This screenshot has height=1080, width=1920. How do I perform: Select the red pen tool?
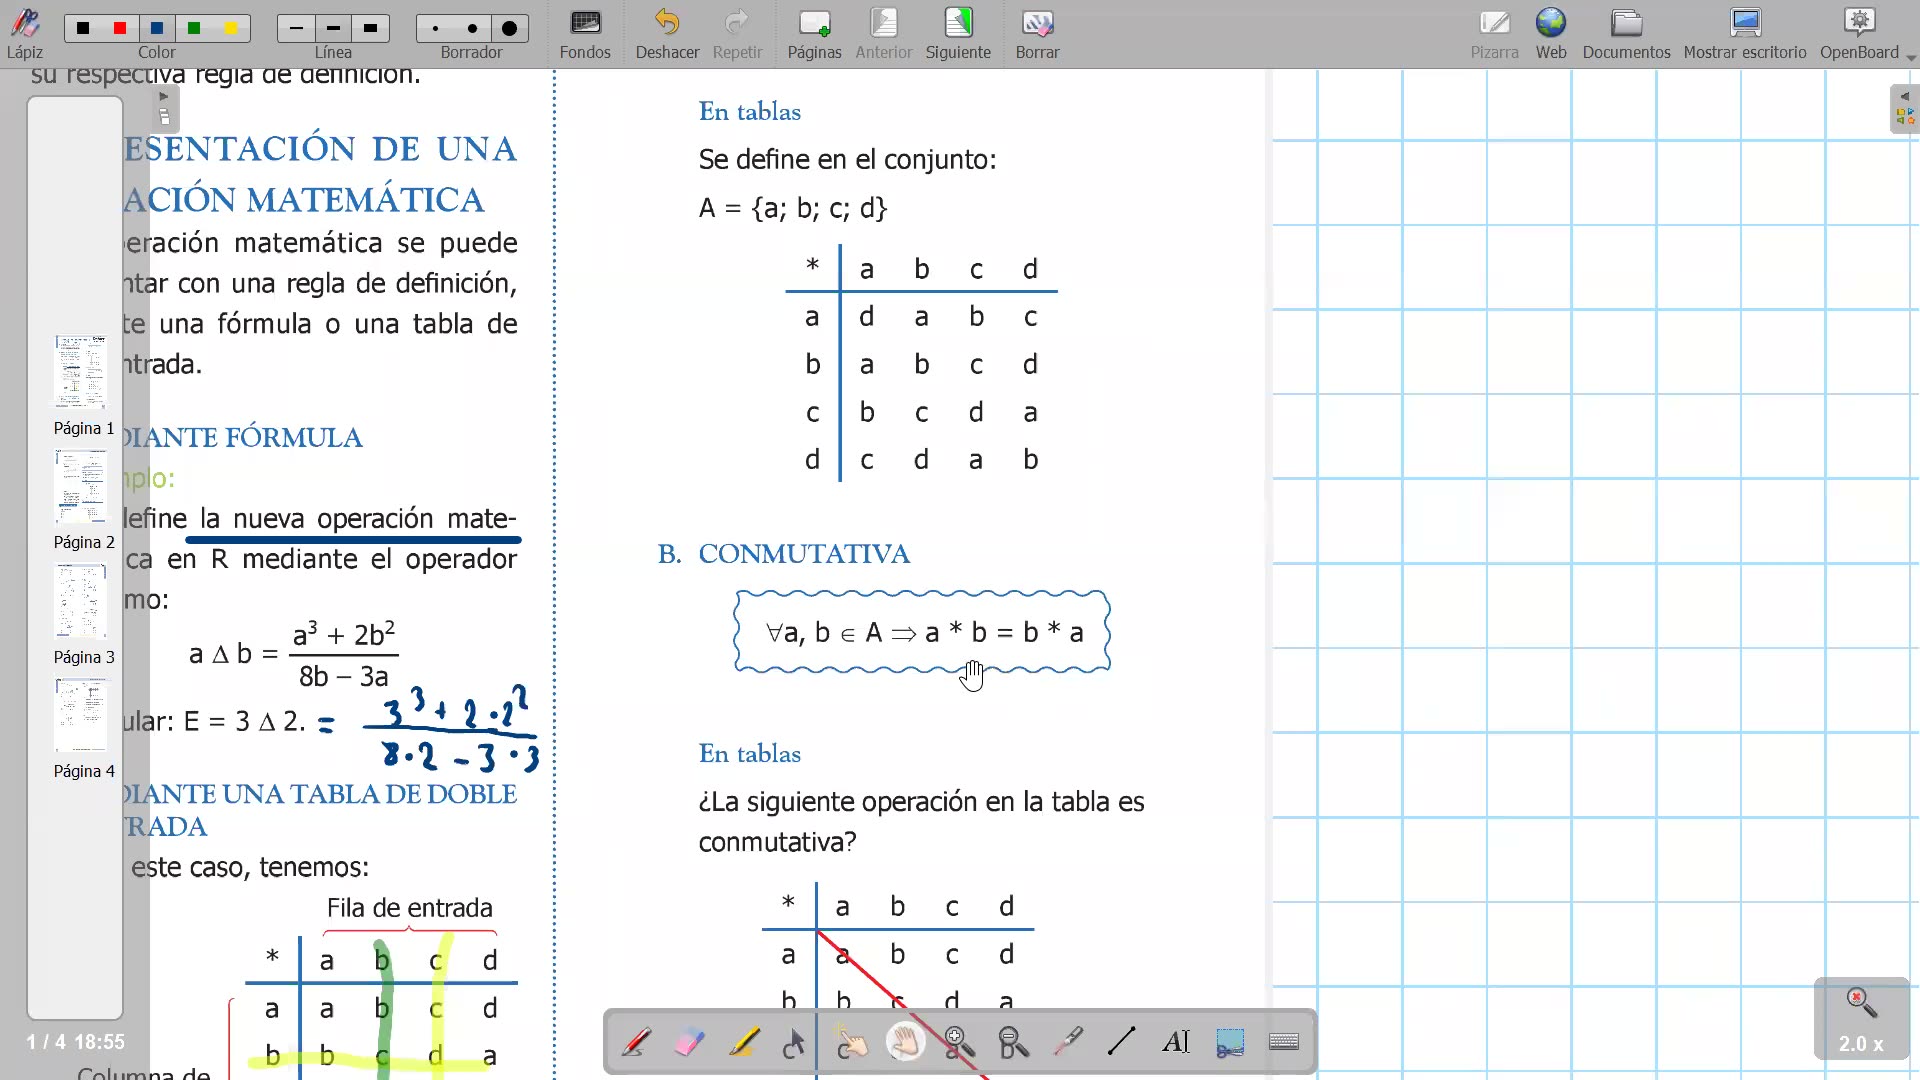pyautogui.click(x=636, y=1043)
